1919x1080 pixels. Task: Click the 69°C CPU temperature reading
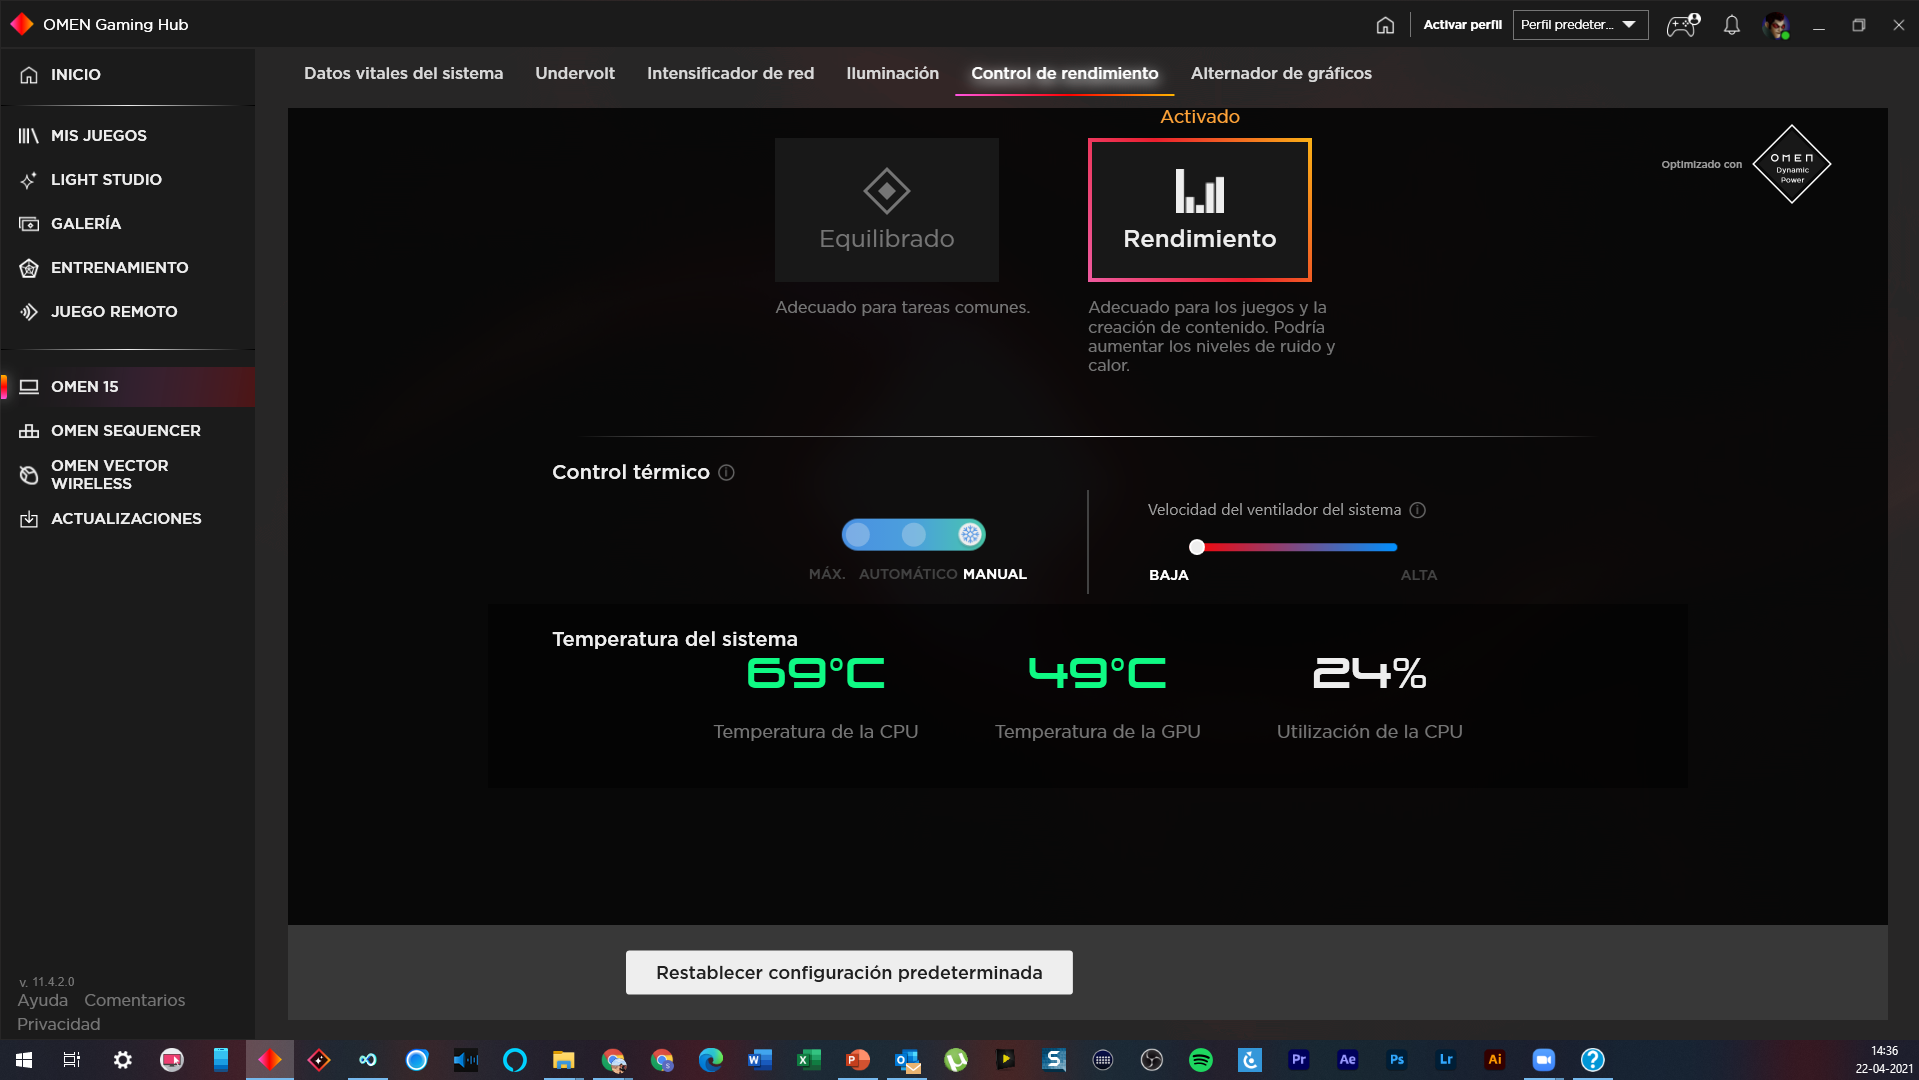pyautogui.click(x=816, y=673)
